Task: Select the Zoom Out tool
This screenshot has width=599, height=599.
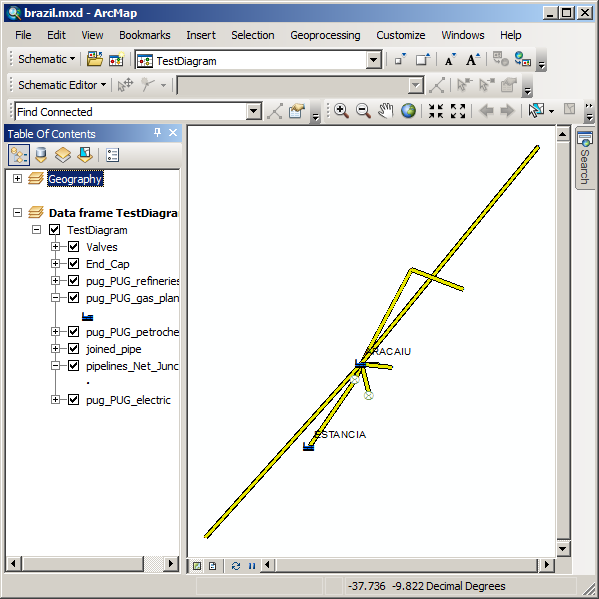Action: pos(363,111)
